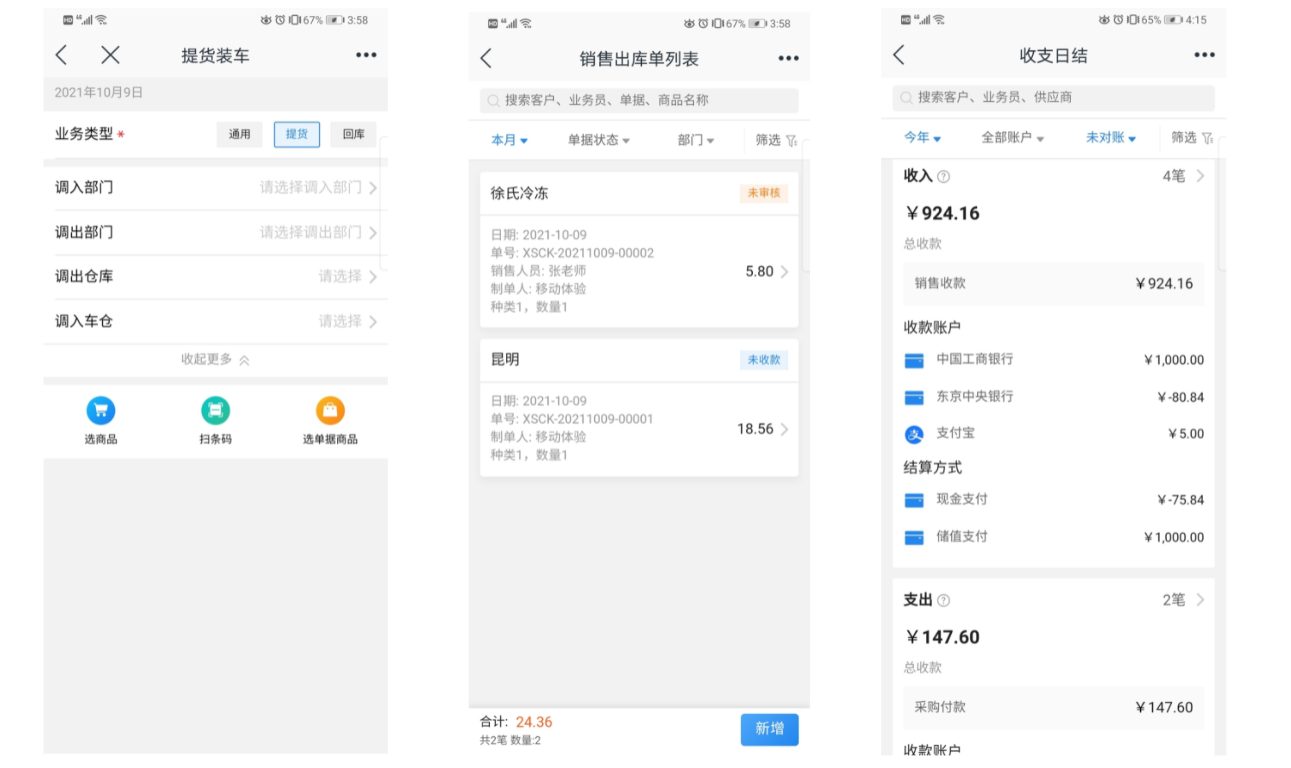Click the 中国工商银行 card icon

click(914, 360)
